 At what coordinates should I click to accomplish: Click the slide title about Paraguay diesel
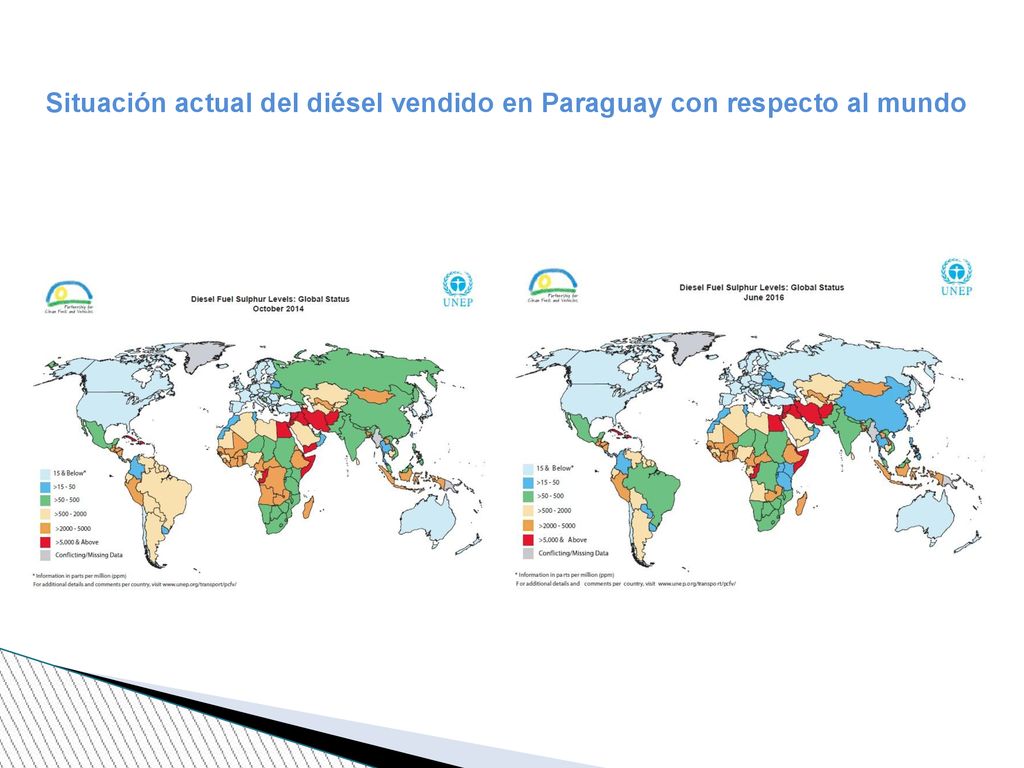click(x=505, y=103)
